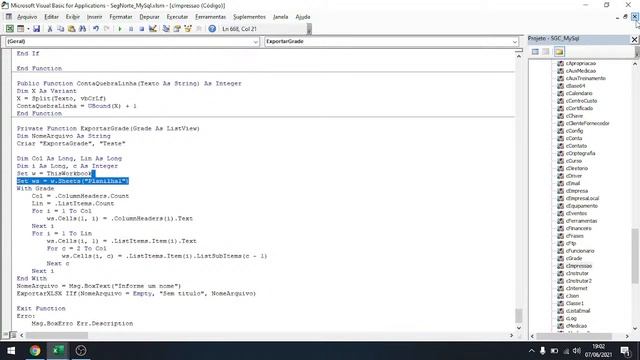Click code window horizontal scrollbar right arrow
The width and height of the screenshot is (640, 360).
coord(511,335)
